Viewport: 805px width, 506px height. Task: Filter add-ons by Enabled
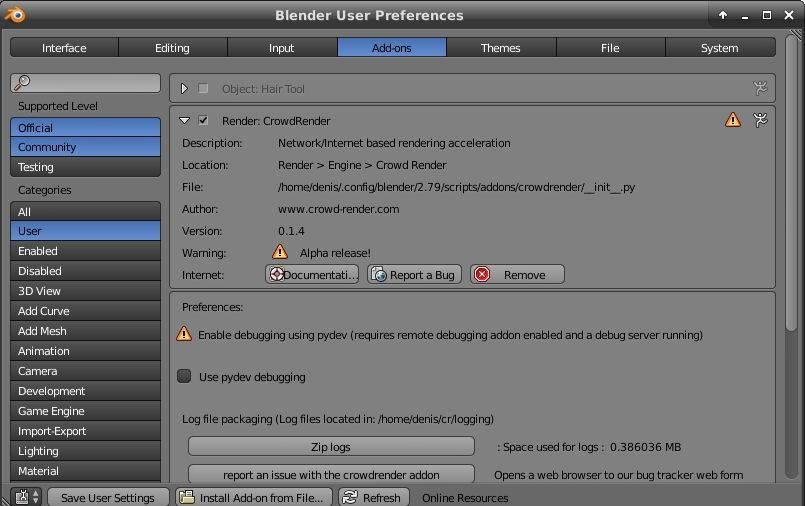pyautogui.click(x=85, y=251)
